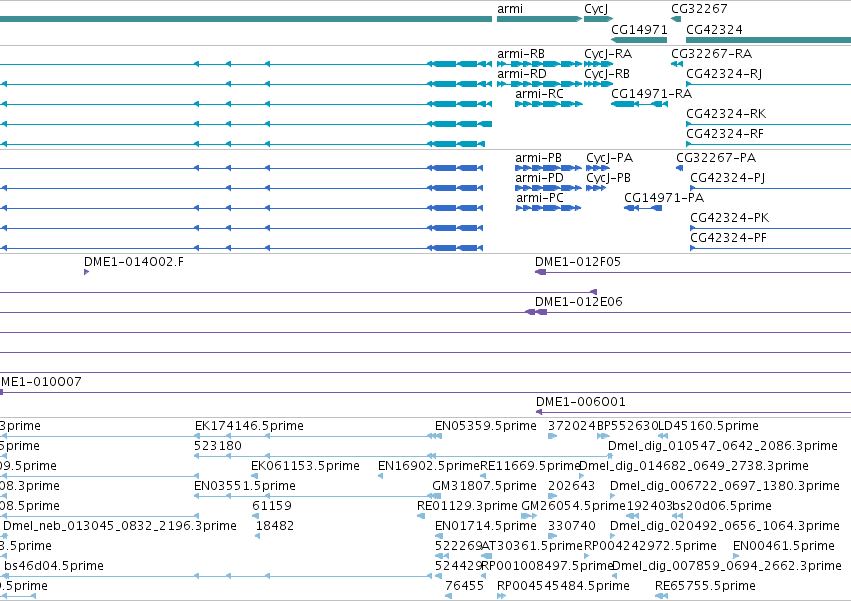Click the CG32267-PA protein label
This screenshot has height=601, width=851.
pos(716,158)
